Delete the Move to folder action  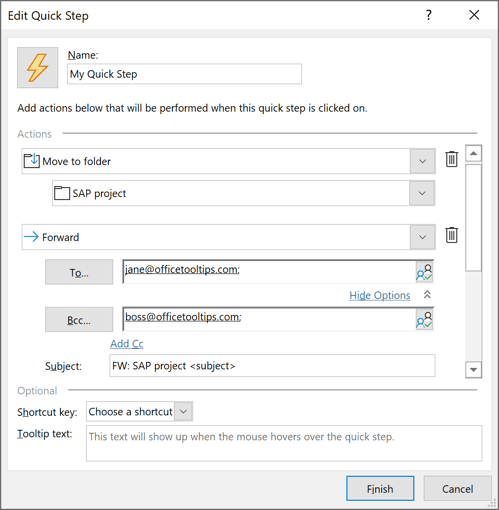tap(452, 159)
